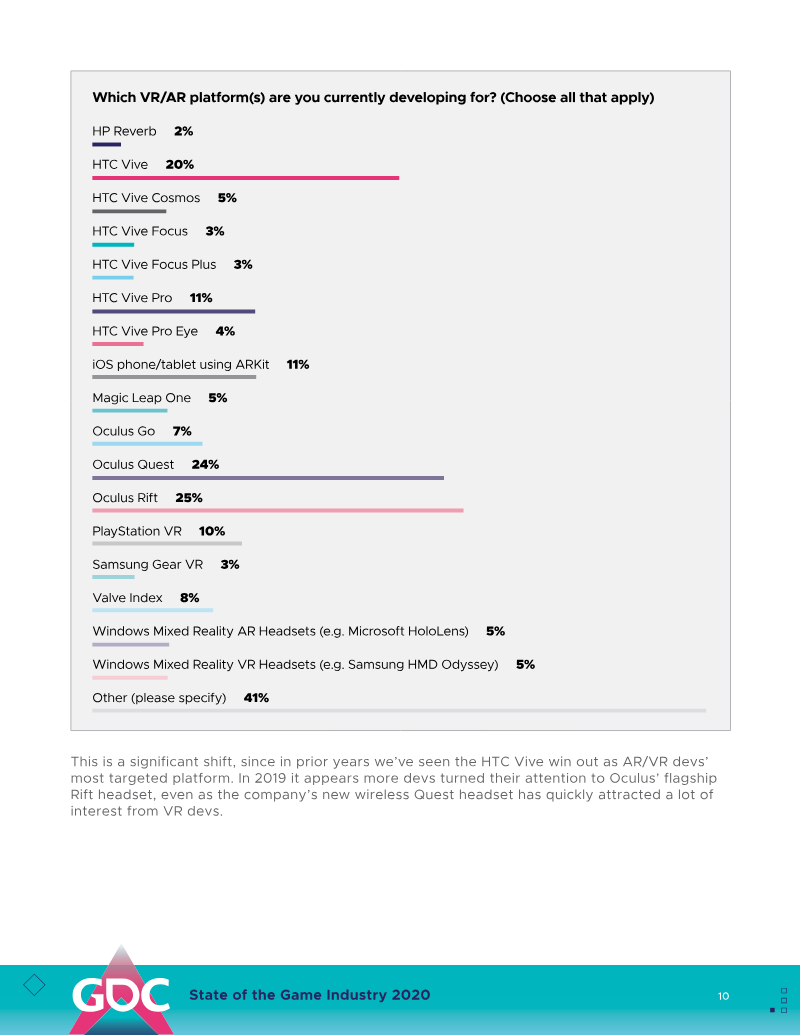Image resolution: width=800 pixels, height=1035 pixels.
Task: Click the small squares icon beside the page number
Action: pos(783,999)
